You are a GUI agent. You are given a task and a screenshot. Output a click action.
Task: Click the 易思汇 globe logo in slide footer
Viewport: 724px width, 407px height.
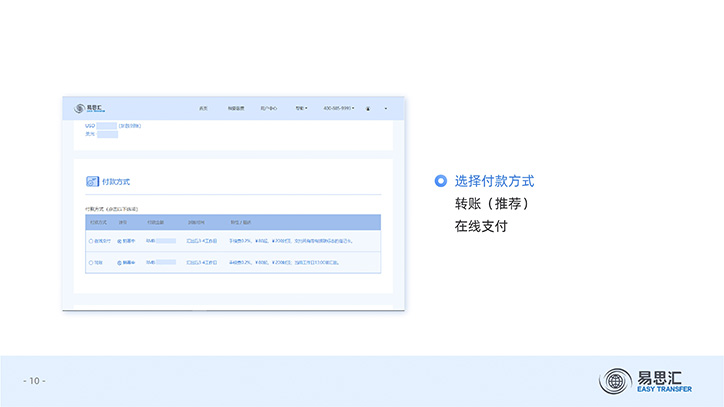614,381
